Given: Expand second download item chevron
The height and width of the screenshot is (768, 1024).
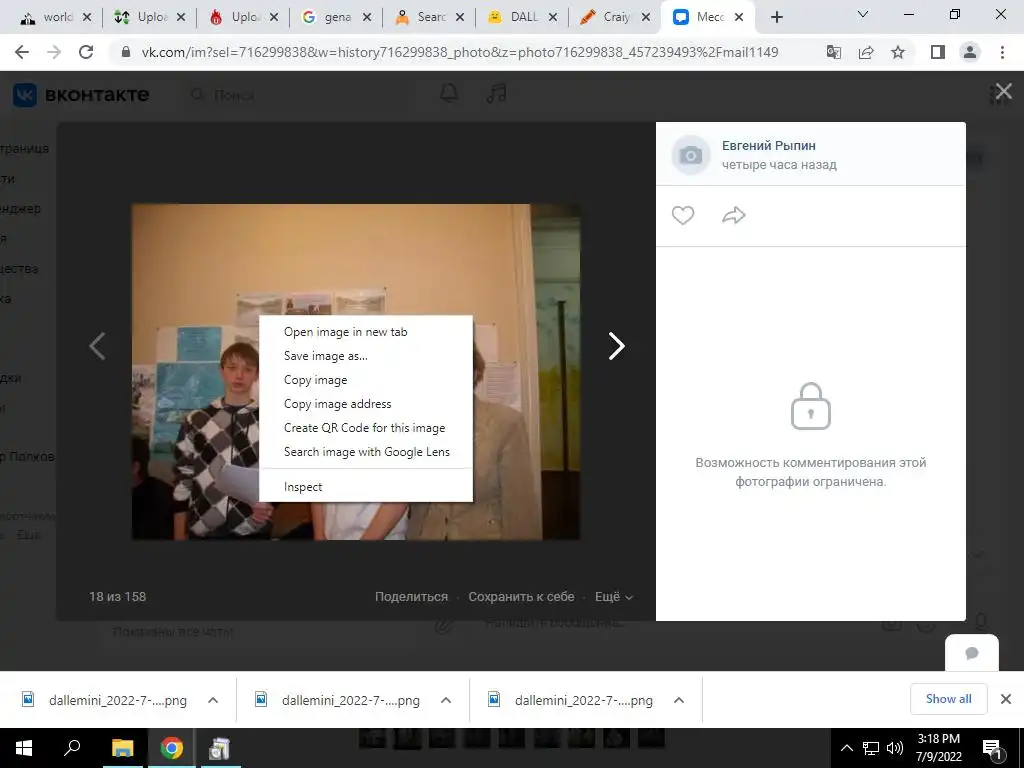Looking at the screenshot, I should [446, 700].
